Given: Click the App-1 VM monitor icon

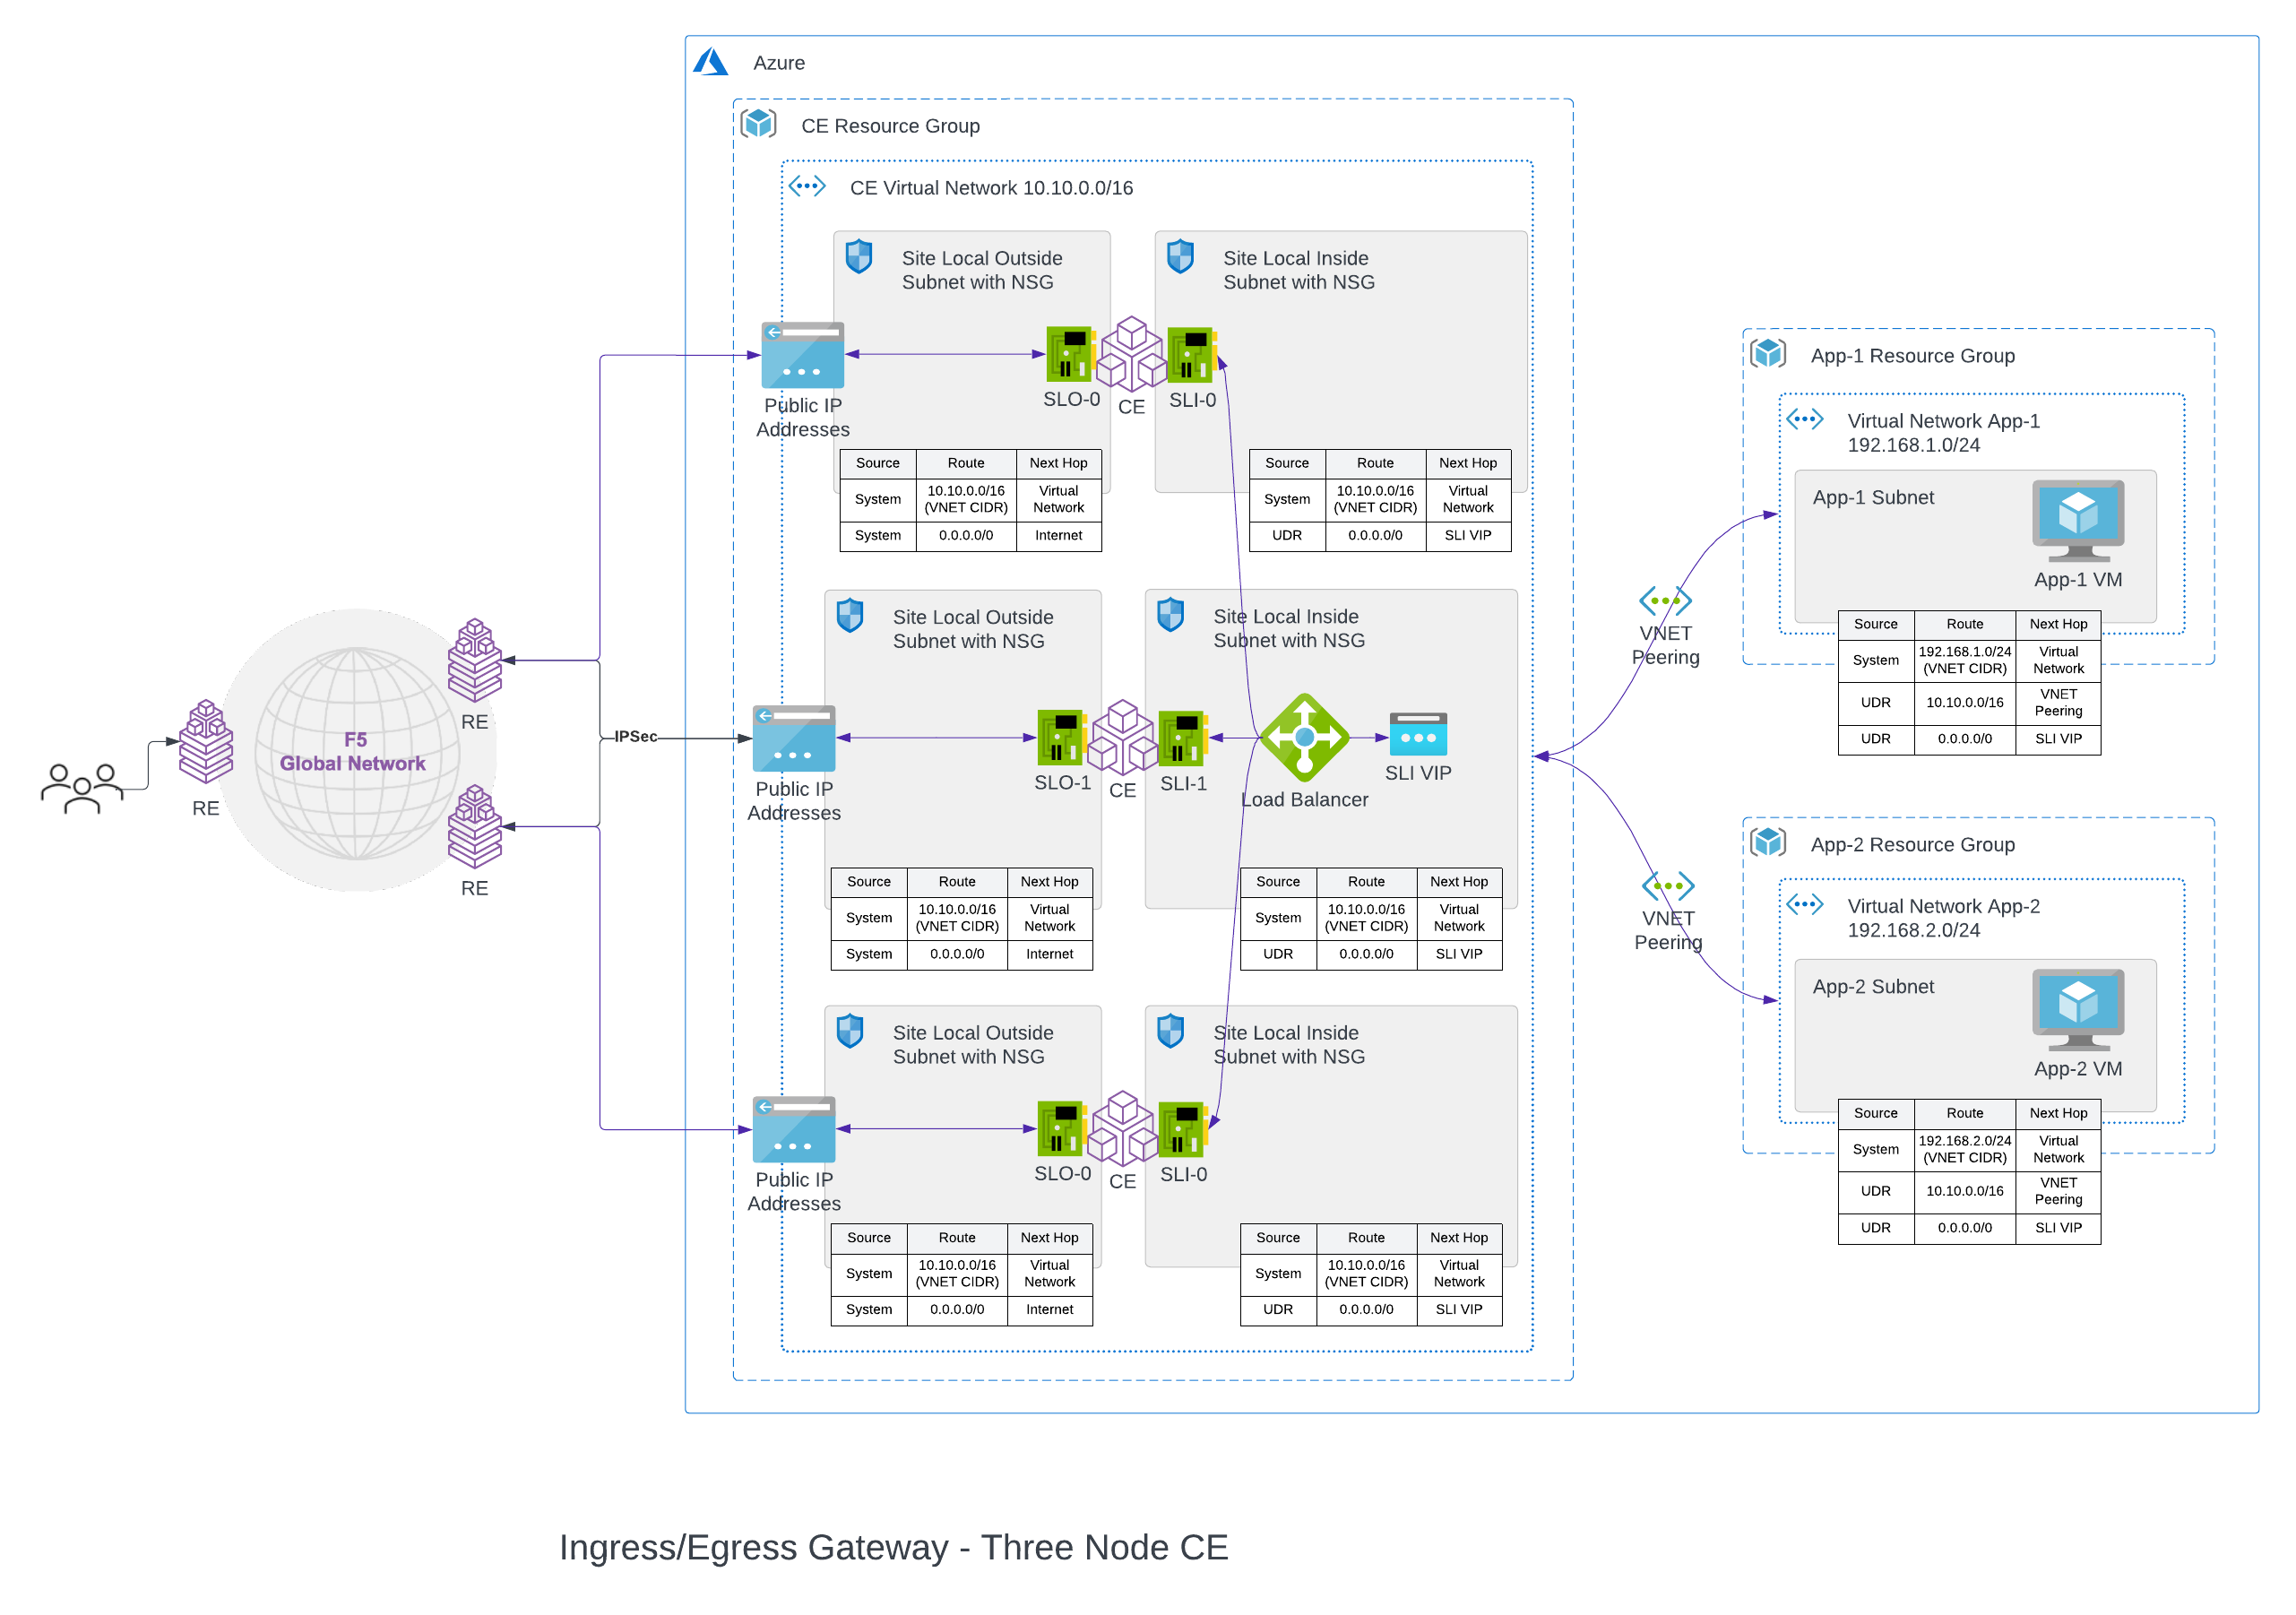Looking at the screenshot, I should click(x=2078, y=518).
